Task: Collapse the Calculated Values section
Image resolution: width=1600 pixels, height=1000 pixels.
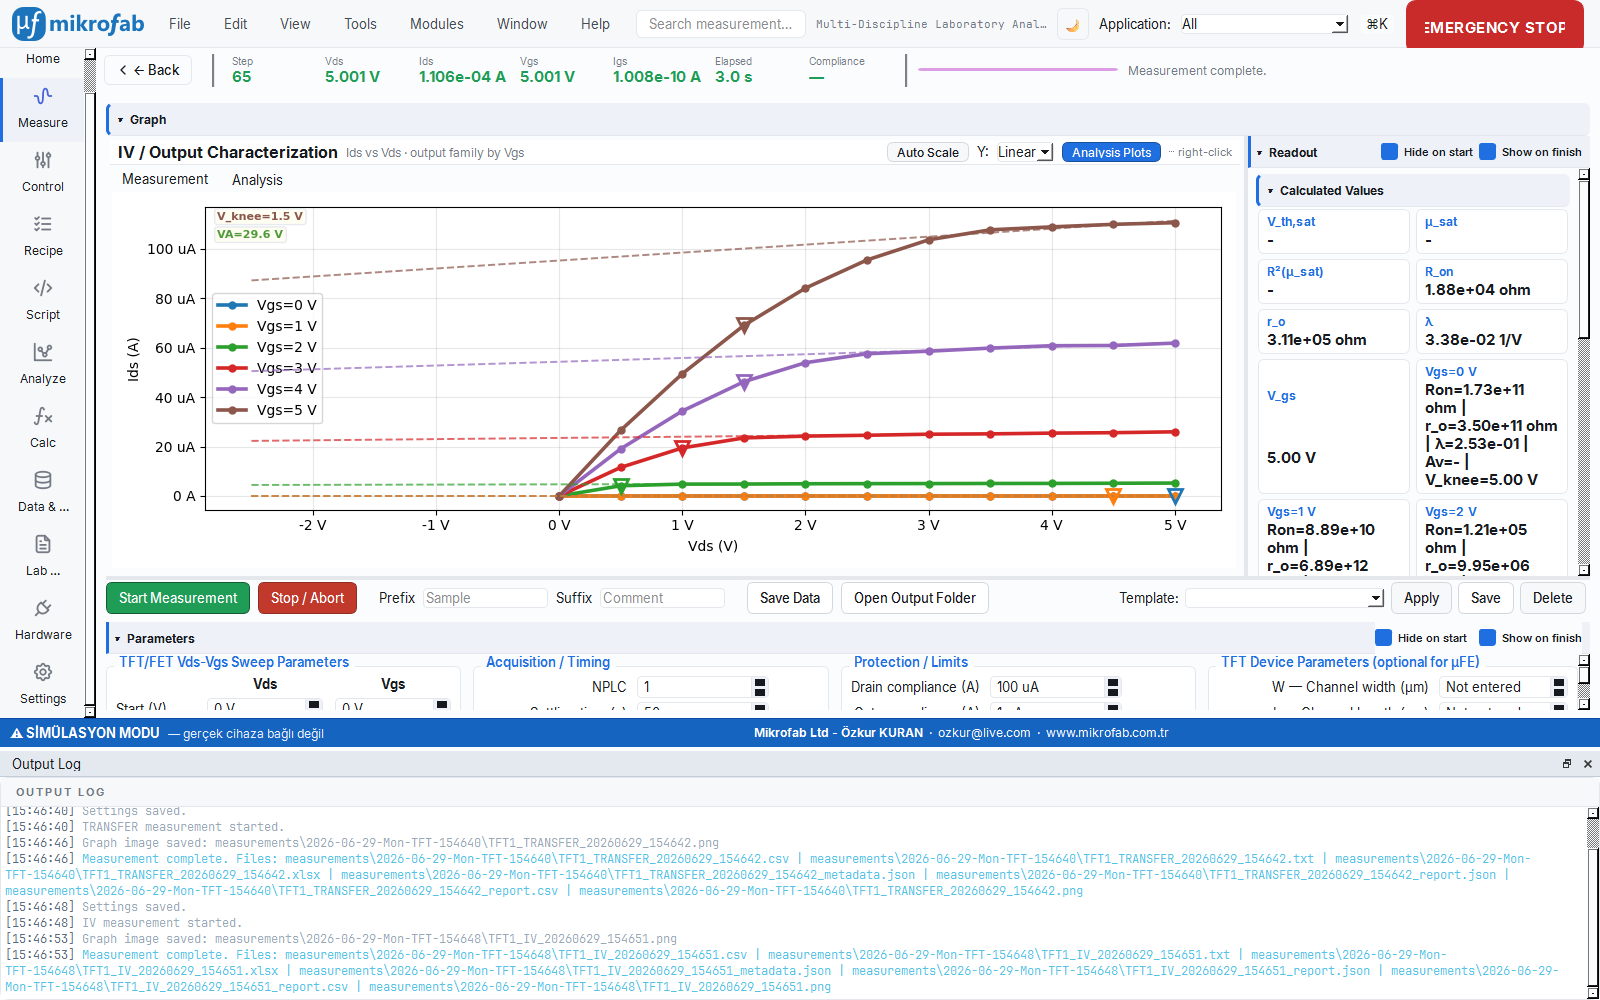Action: click(1271, 191)
